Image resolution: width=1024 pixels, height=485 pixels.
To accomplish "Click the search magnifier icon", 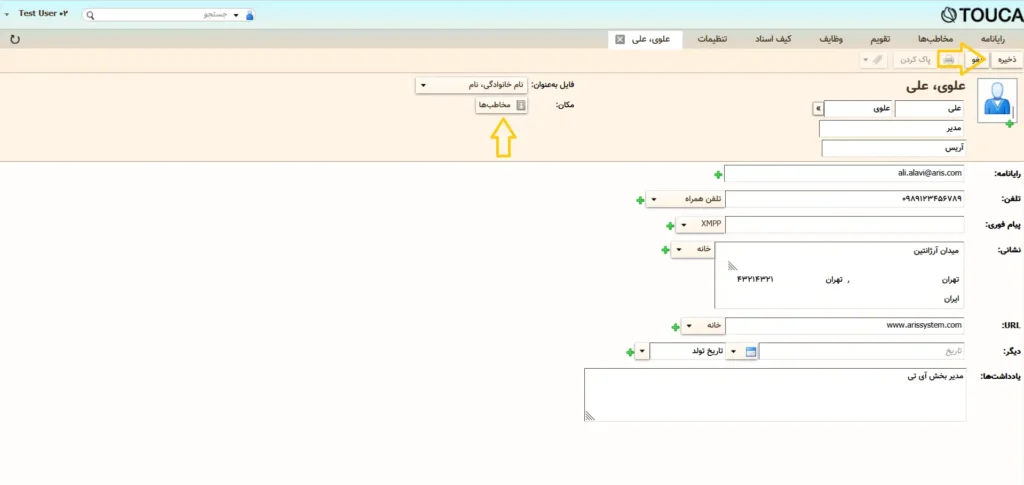I will point(90,14).
